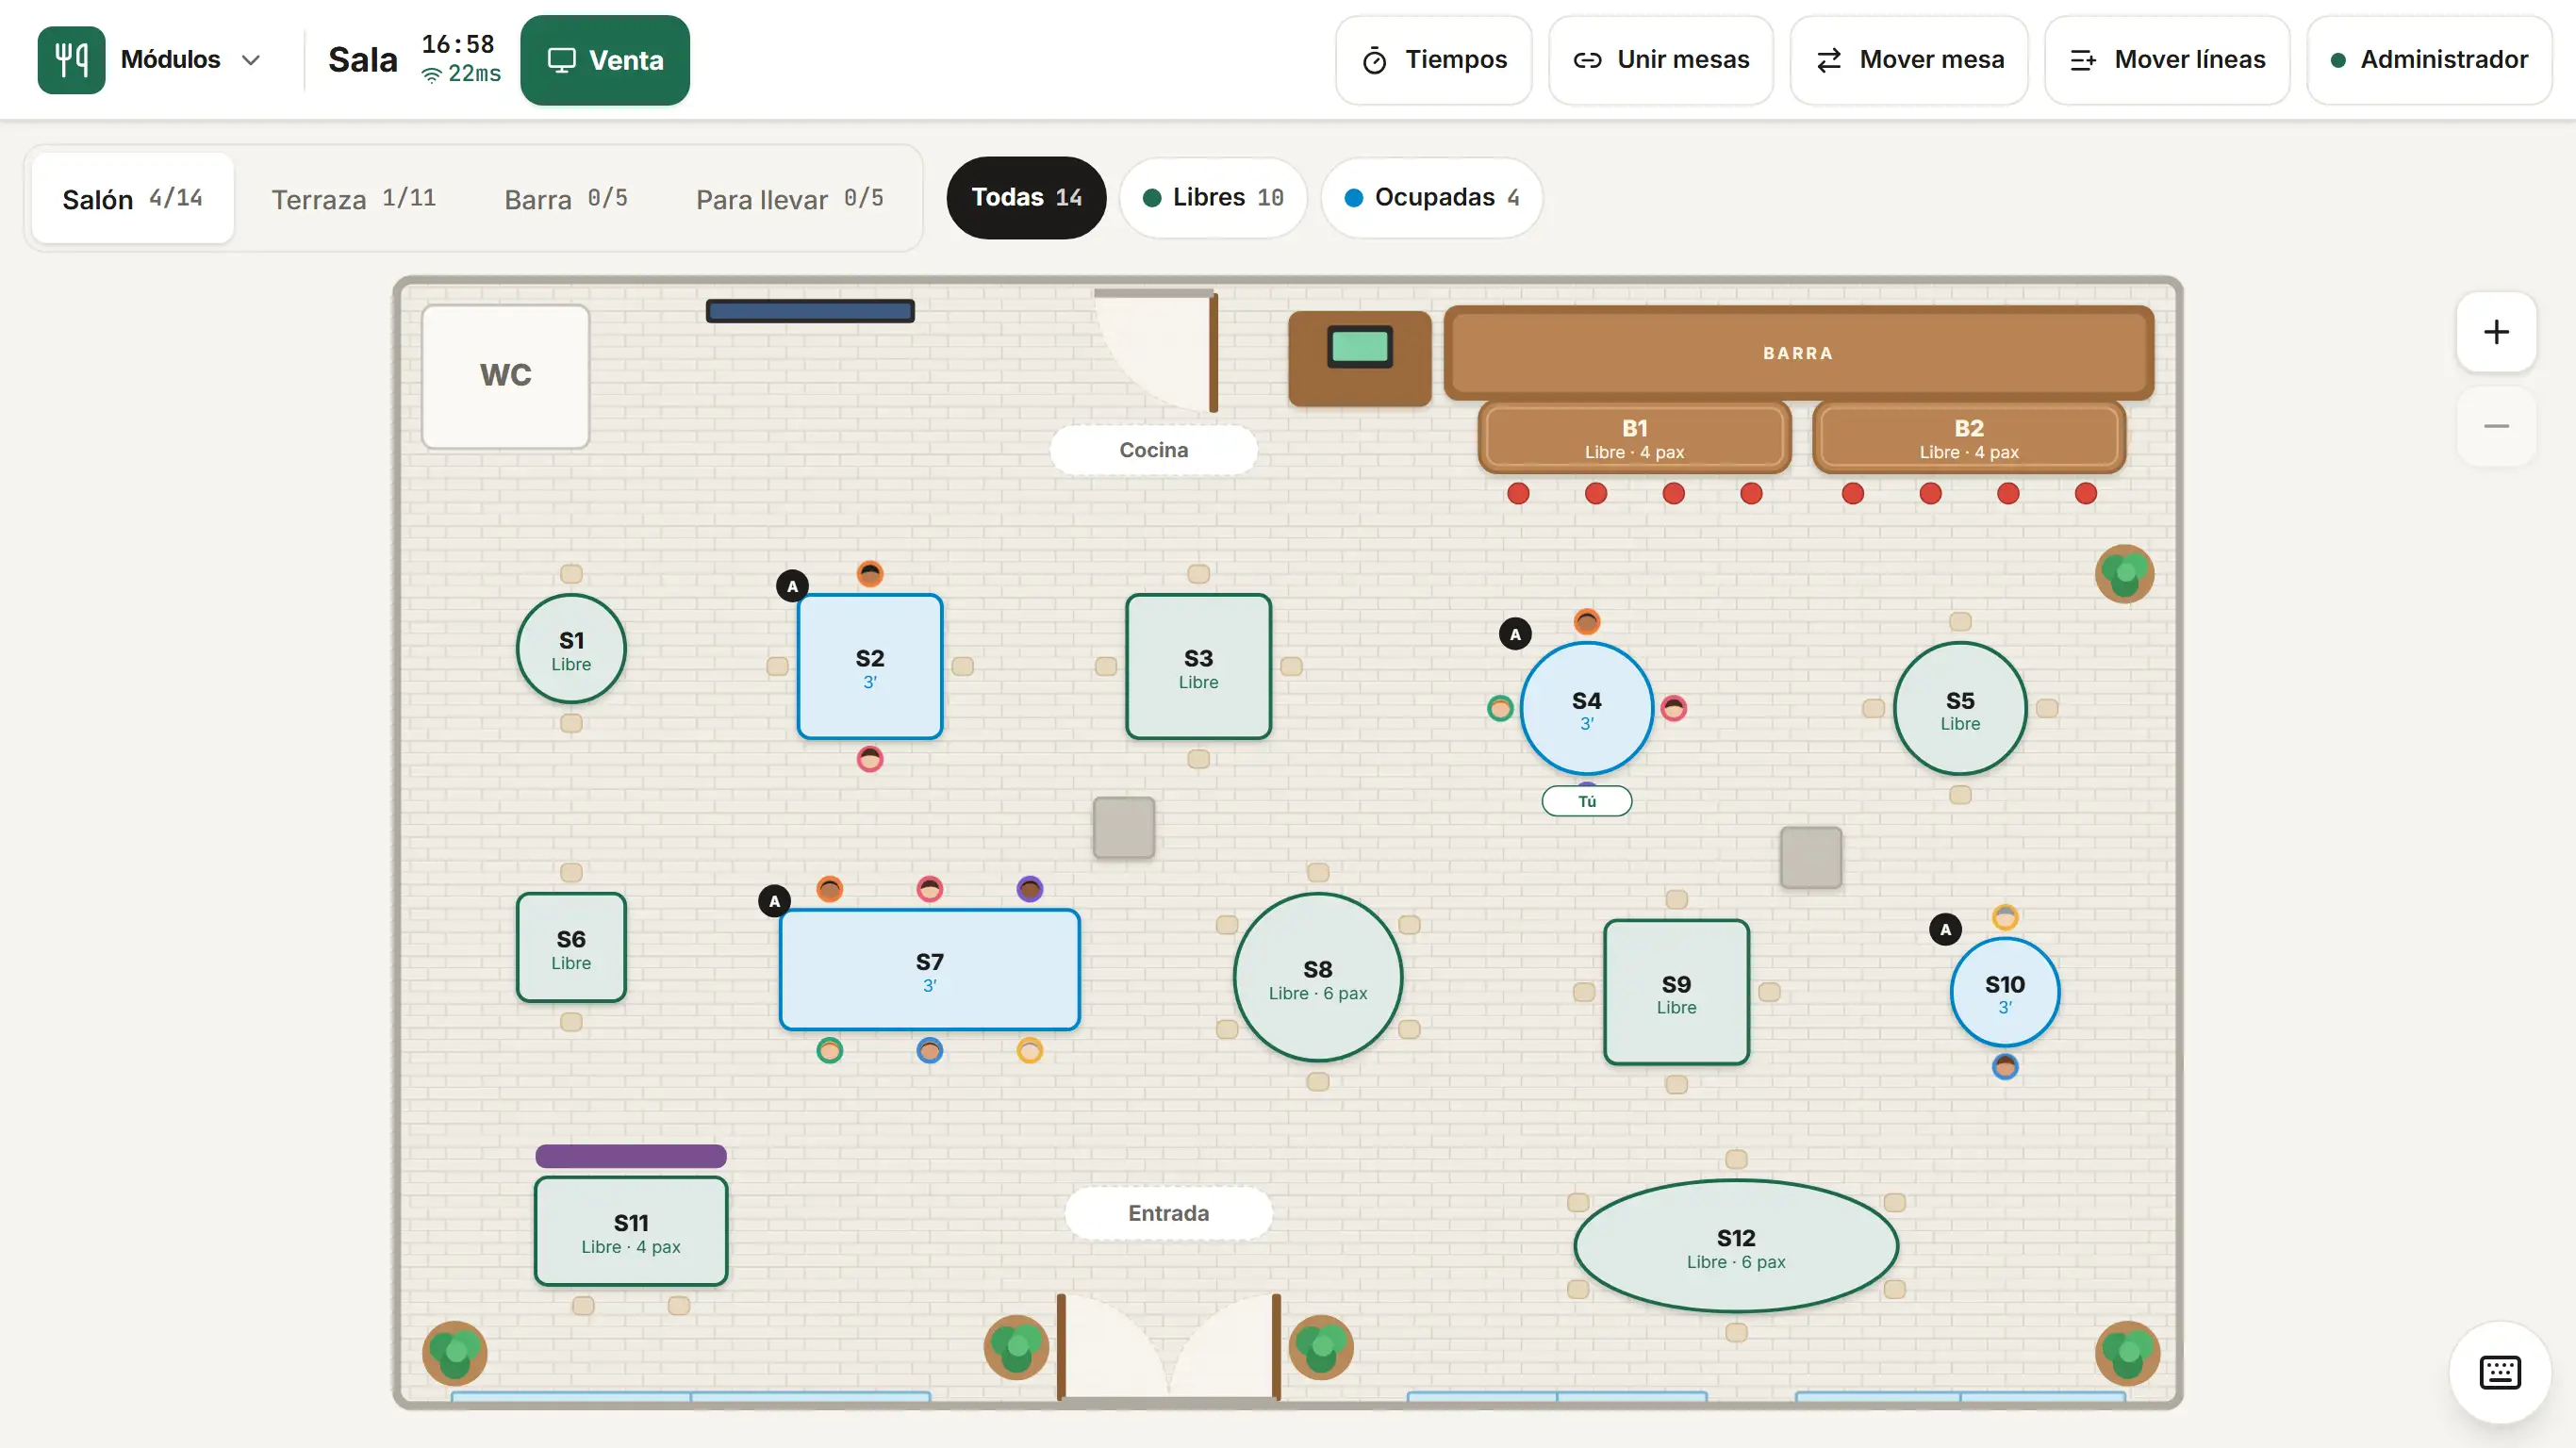Open the Tiempos timer view
The width and height of the screenshot is (2576, 1448).
[x=1434, y=60]
